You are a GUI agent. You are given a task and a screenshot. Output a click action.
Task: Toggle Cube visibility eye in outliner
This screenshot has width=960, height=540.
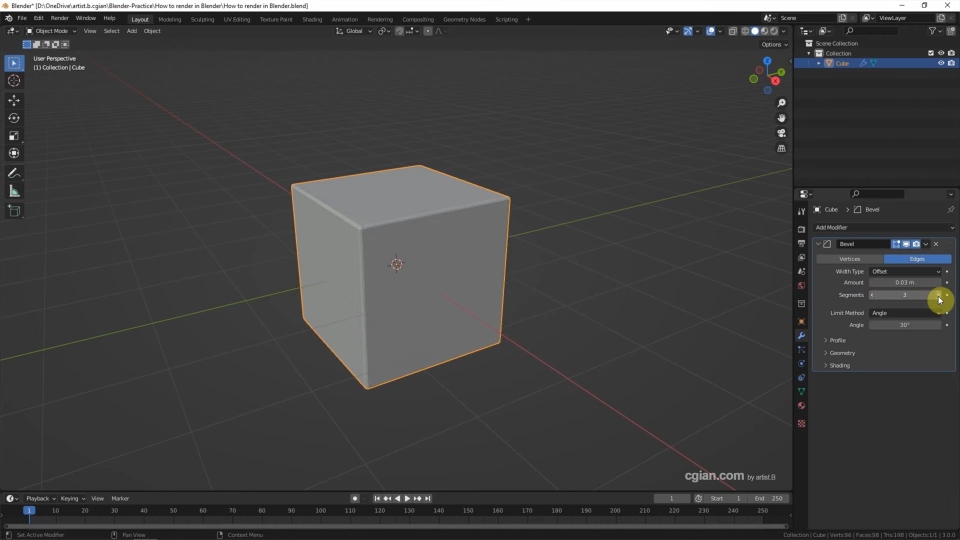pyautogui.click(x=940, y=63)
